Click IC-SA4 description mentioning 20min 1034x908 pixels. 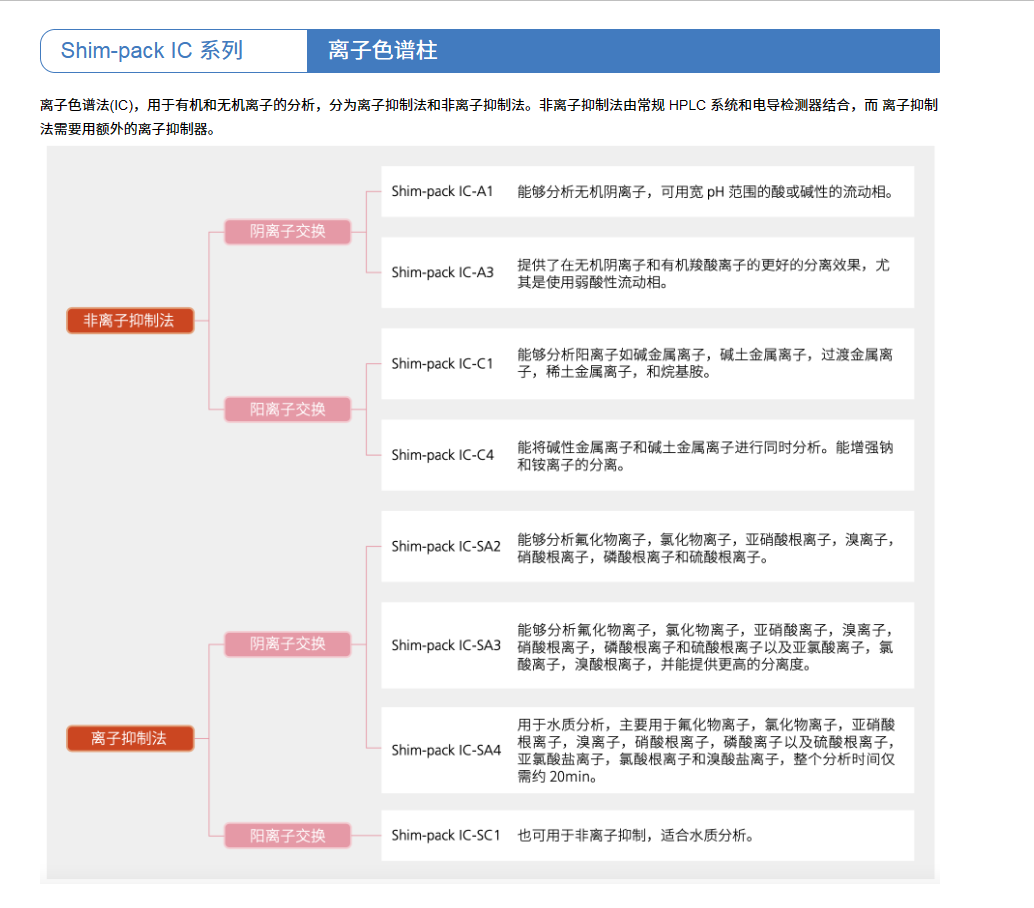point(706,750)
